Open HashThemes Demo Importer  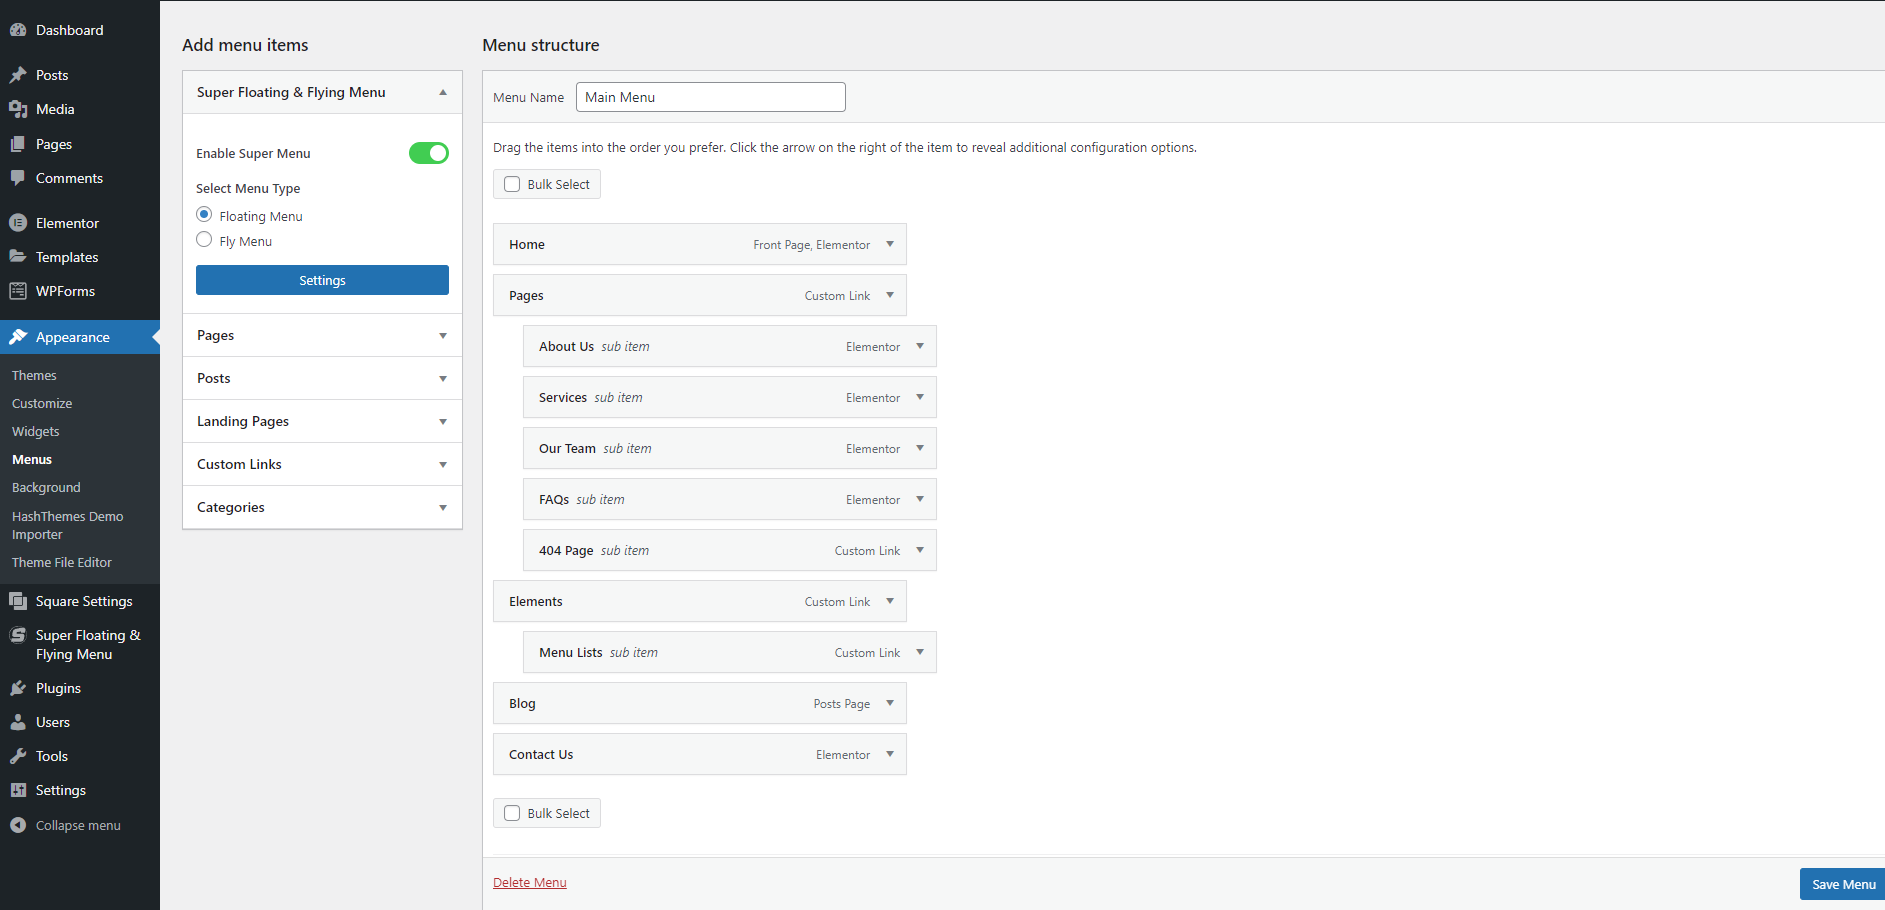[68, 526]
